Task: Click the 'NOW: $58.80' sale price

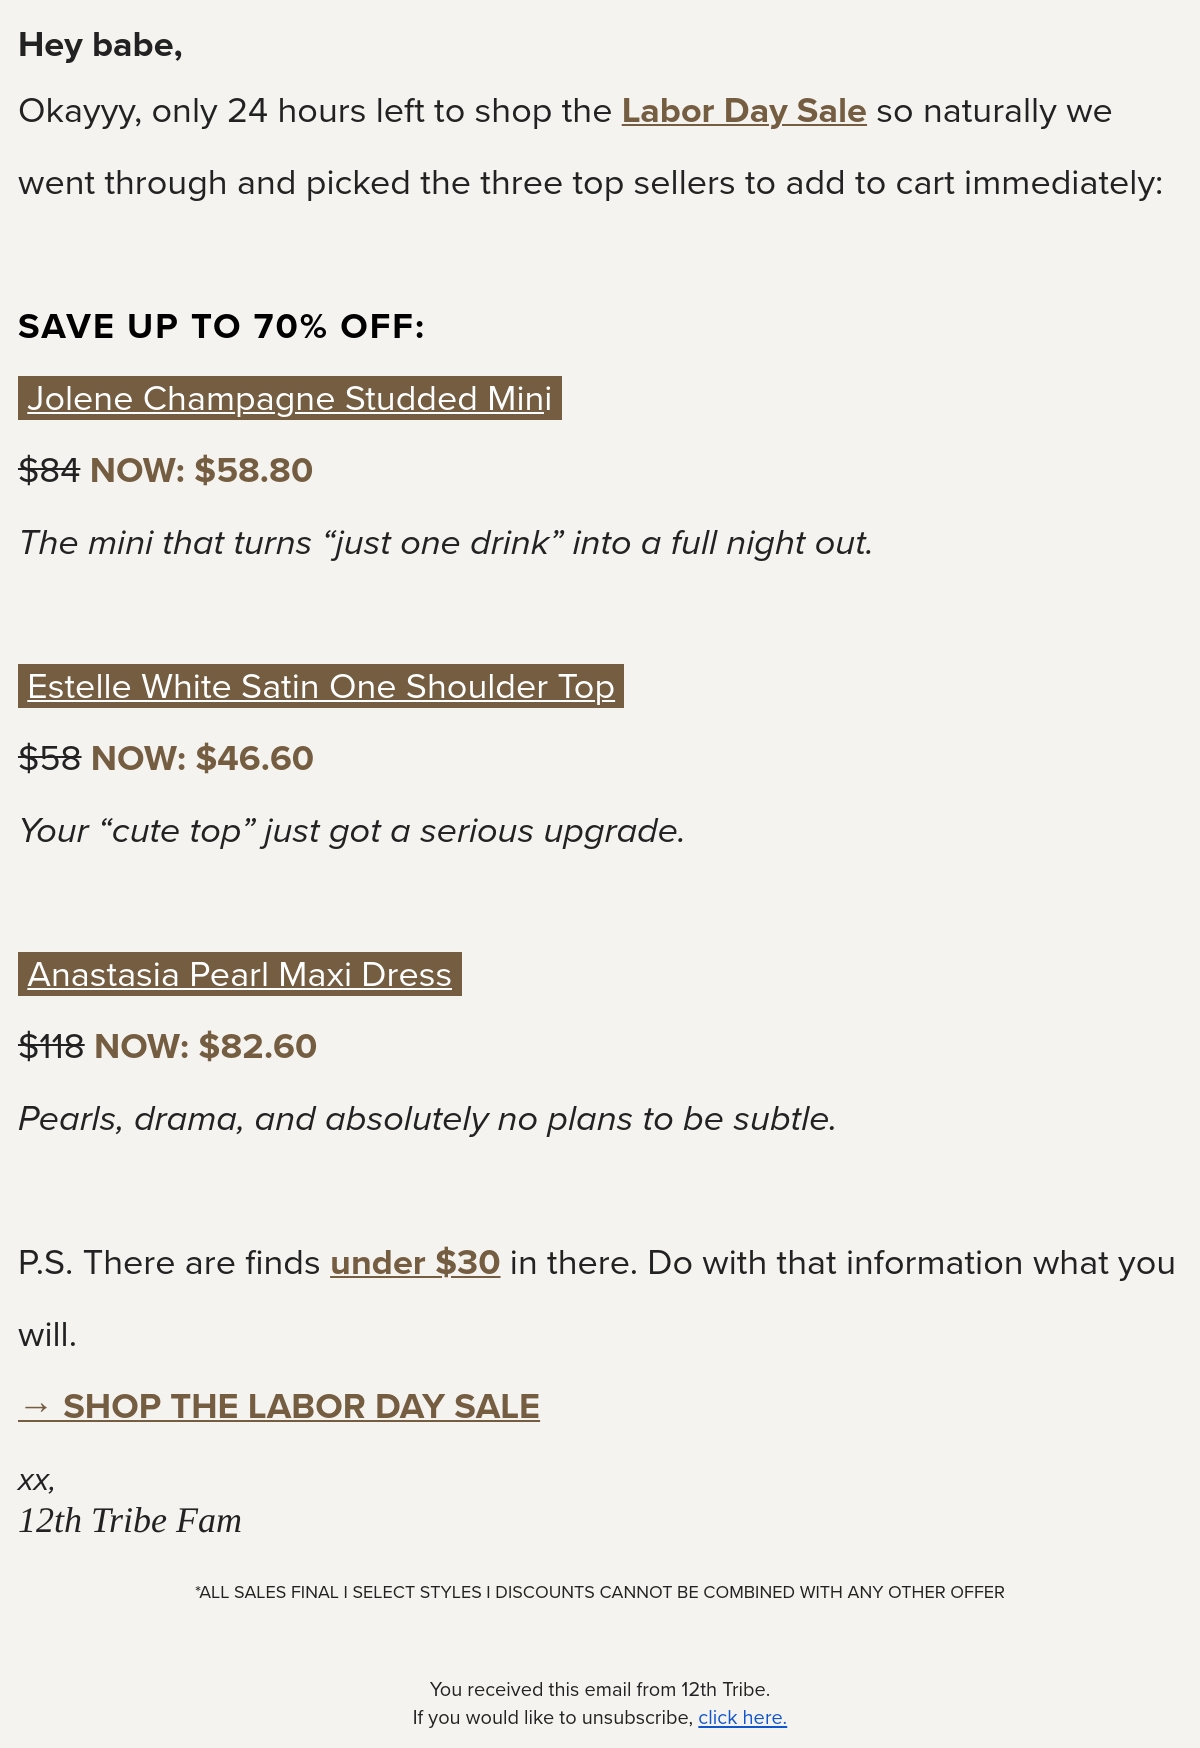Action: click(201, 470)
